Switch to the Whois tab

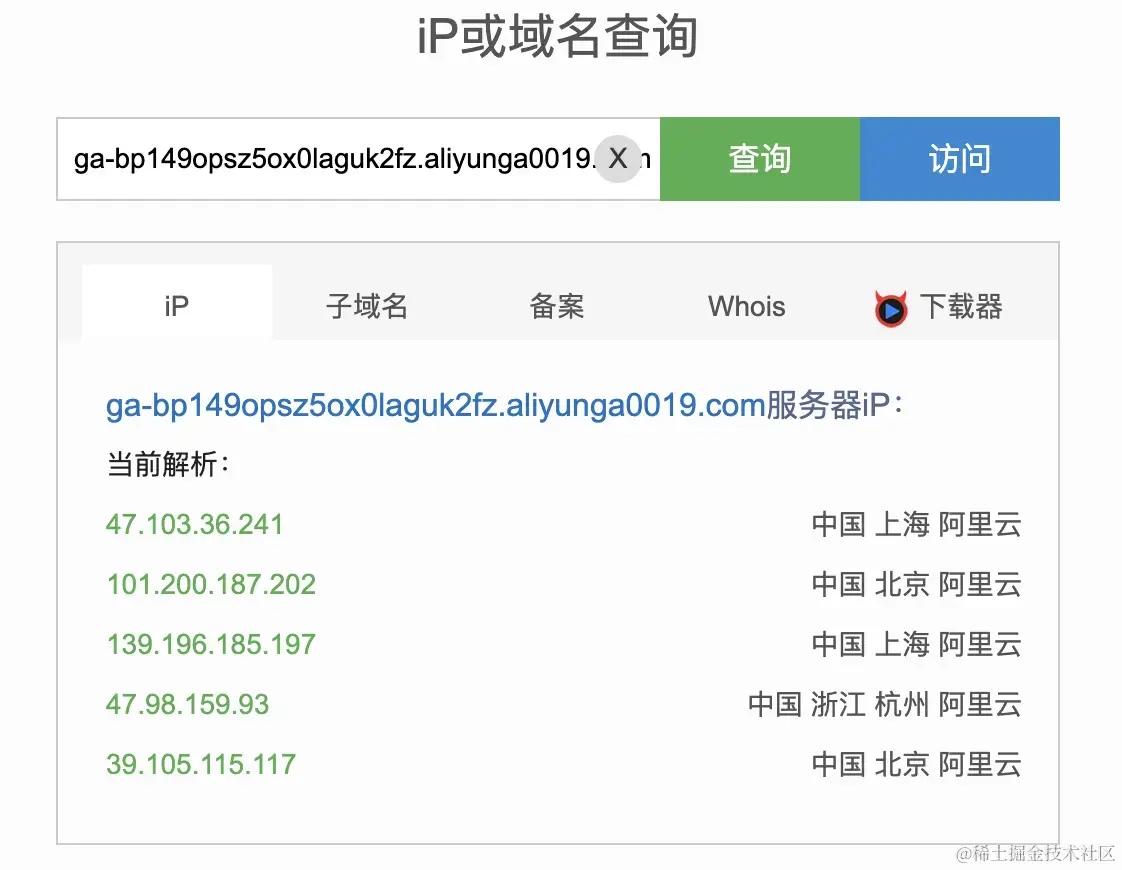pos(746,306)
